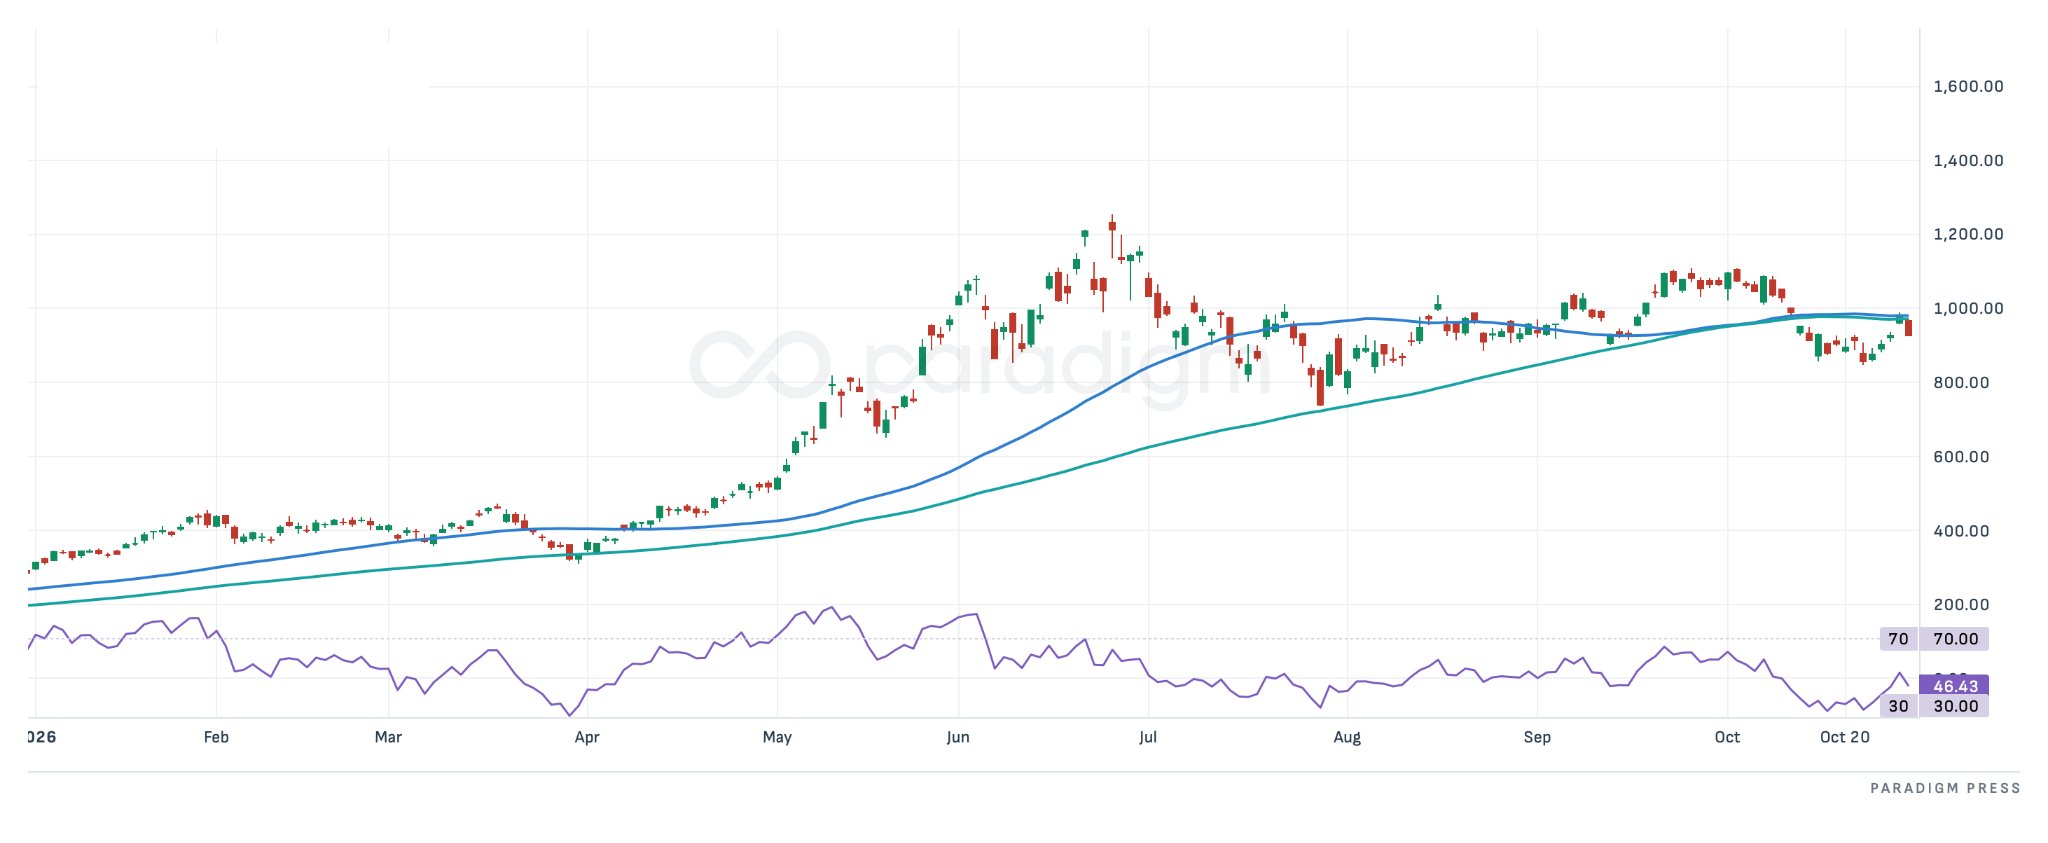Click the purple 46.43 RSI value badge

[x=1955, y=685]
